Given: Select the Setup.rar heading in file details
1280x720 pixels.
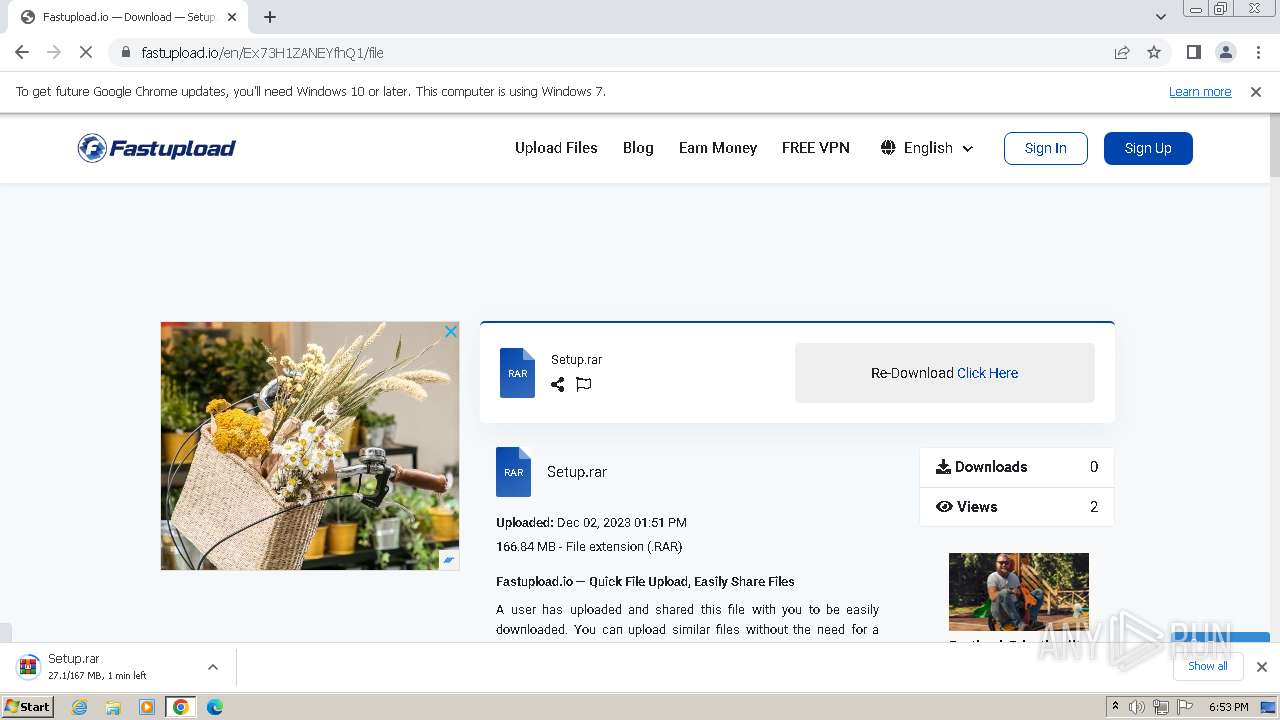Looking at the screenshot, I should point(577,472).
